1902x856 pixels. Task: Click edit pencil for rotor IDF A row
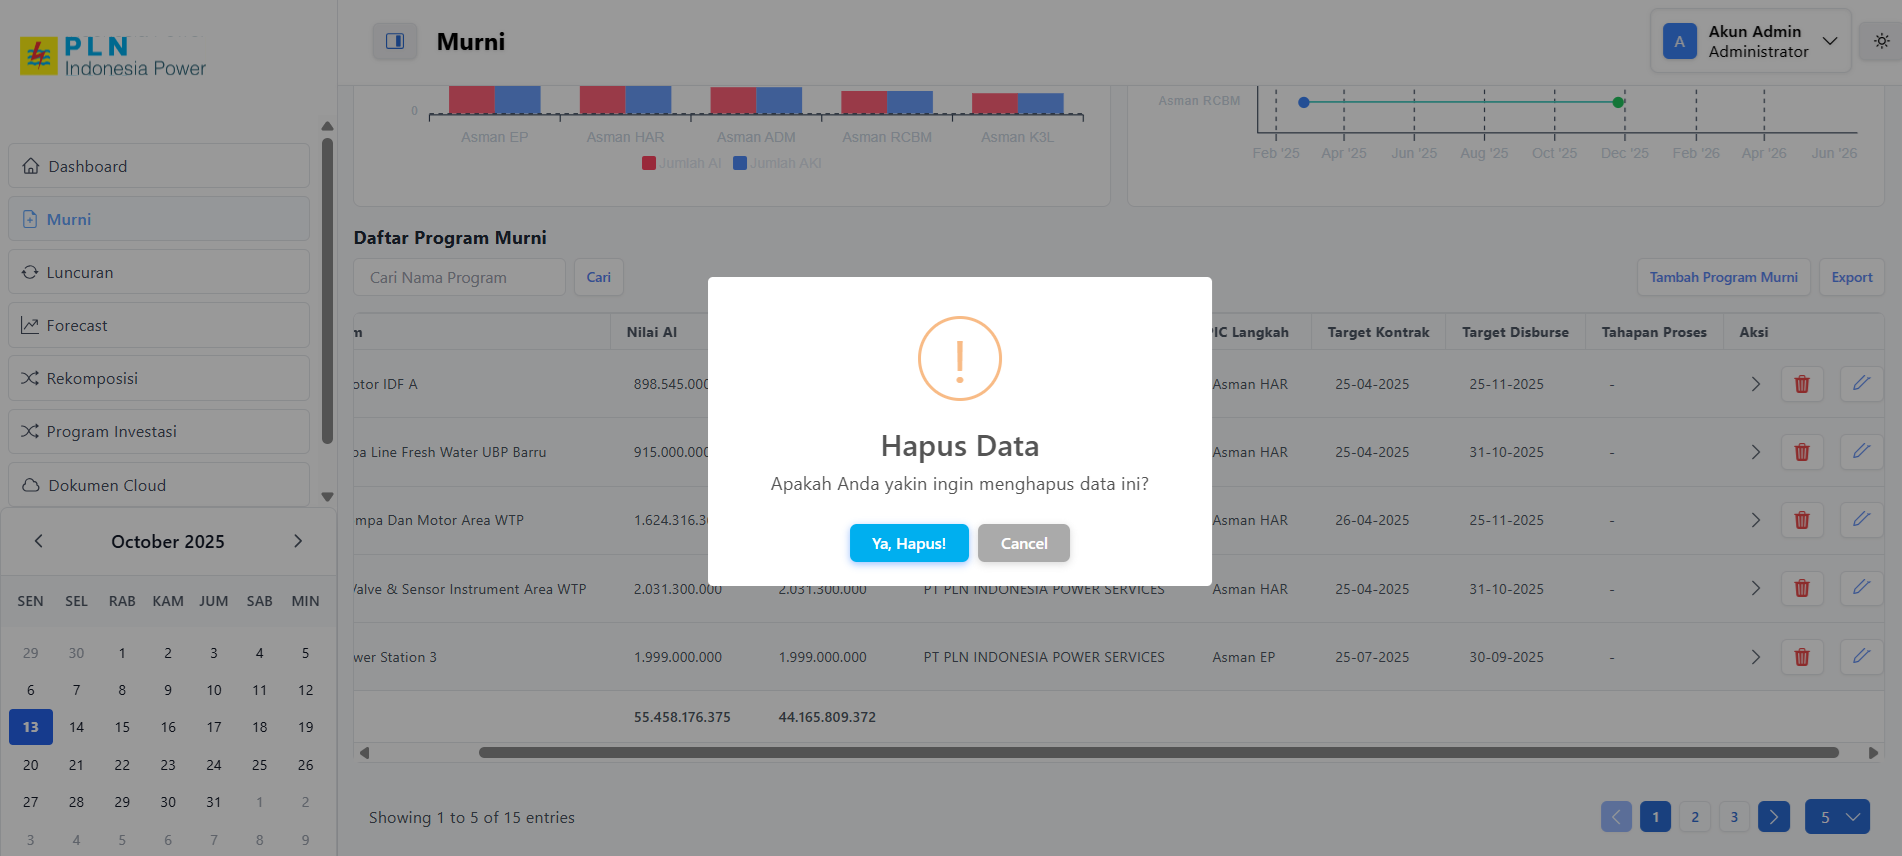[1861, 384]
